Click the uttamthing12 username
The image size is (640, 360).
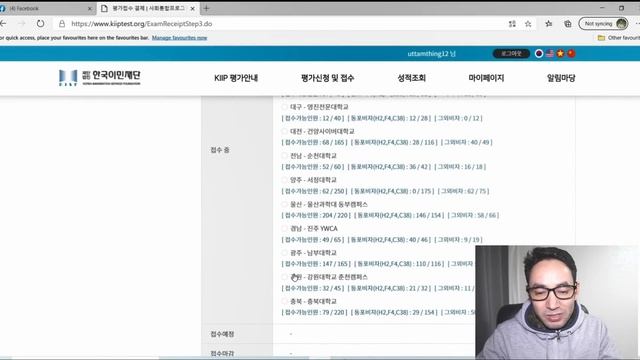pos(431,54)
